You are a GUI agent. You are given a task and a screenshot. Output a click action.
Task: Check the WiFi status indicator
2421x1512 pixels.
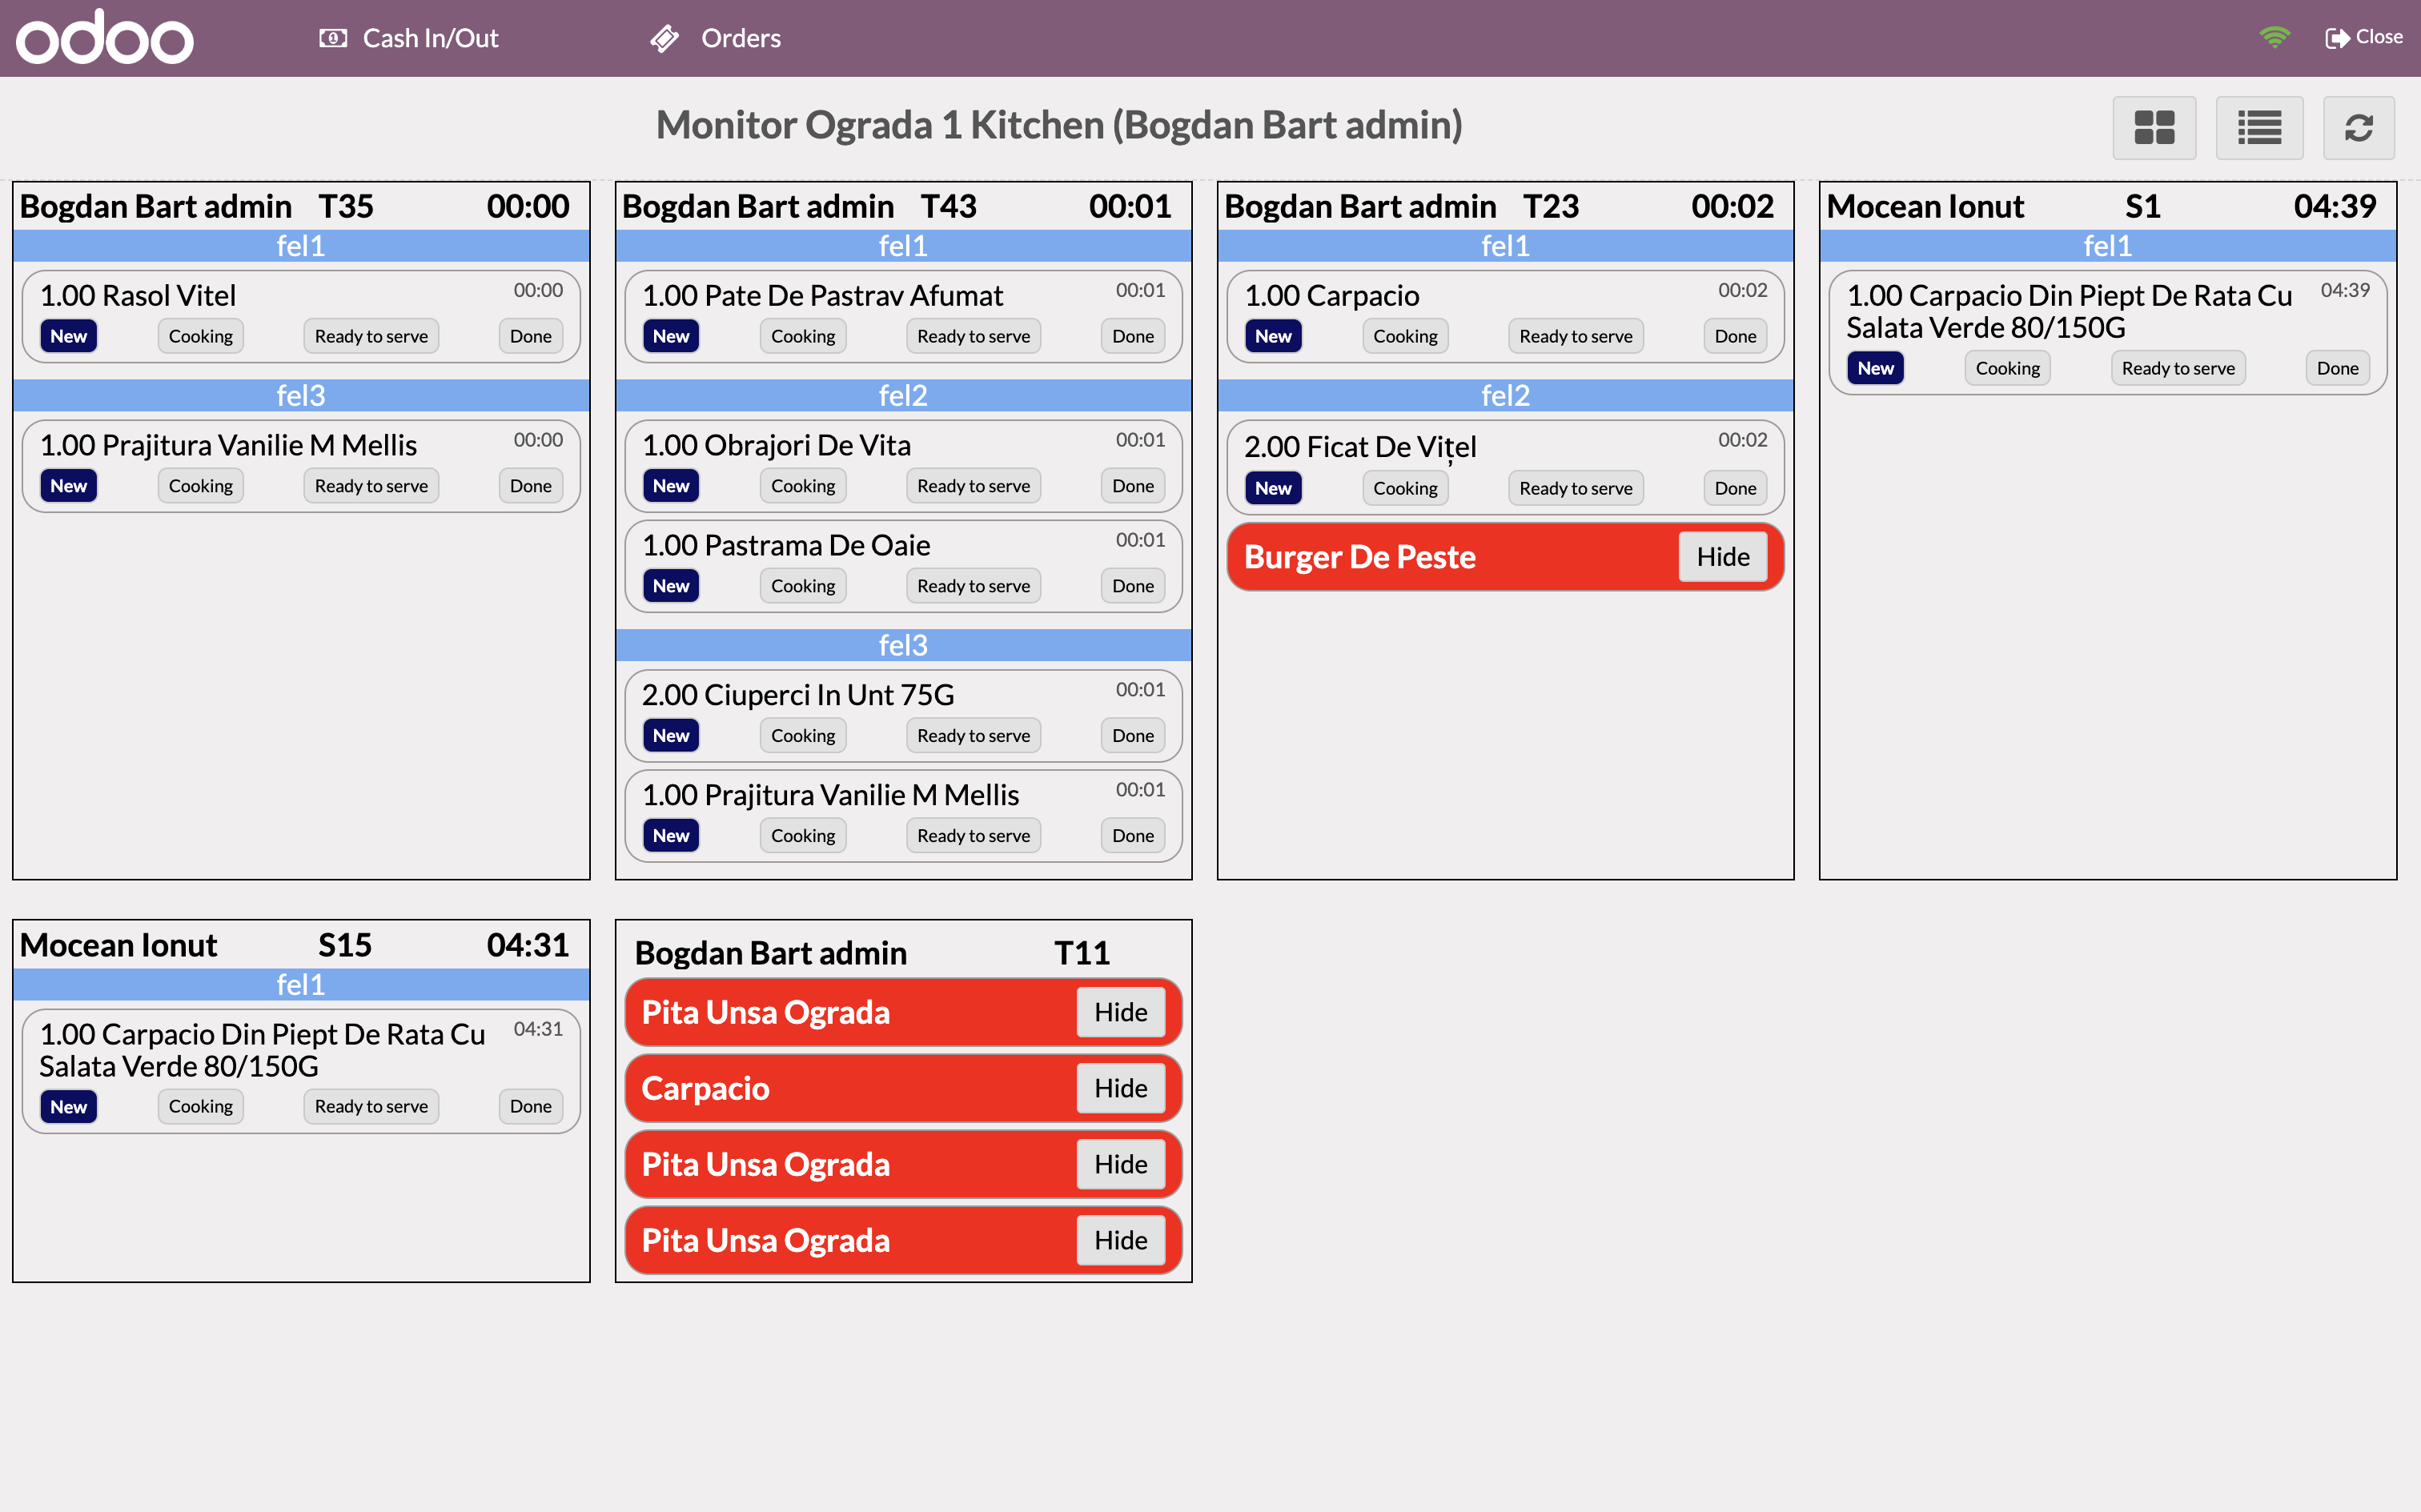[2275, 37]
